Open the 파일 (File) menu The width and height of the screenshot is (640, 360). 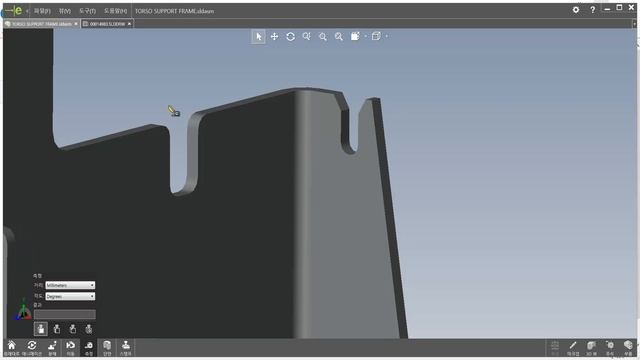pos(42,11)
